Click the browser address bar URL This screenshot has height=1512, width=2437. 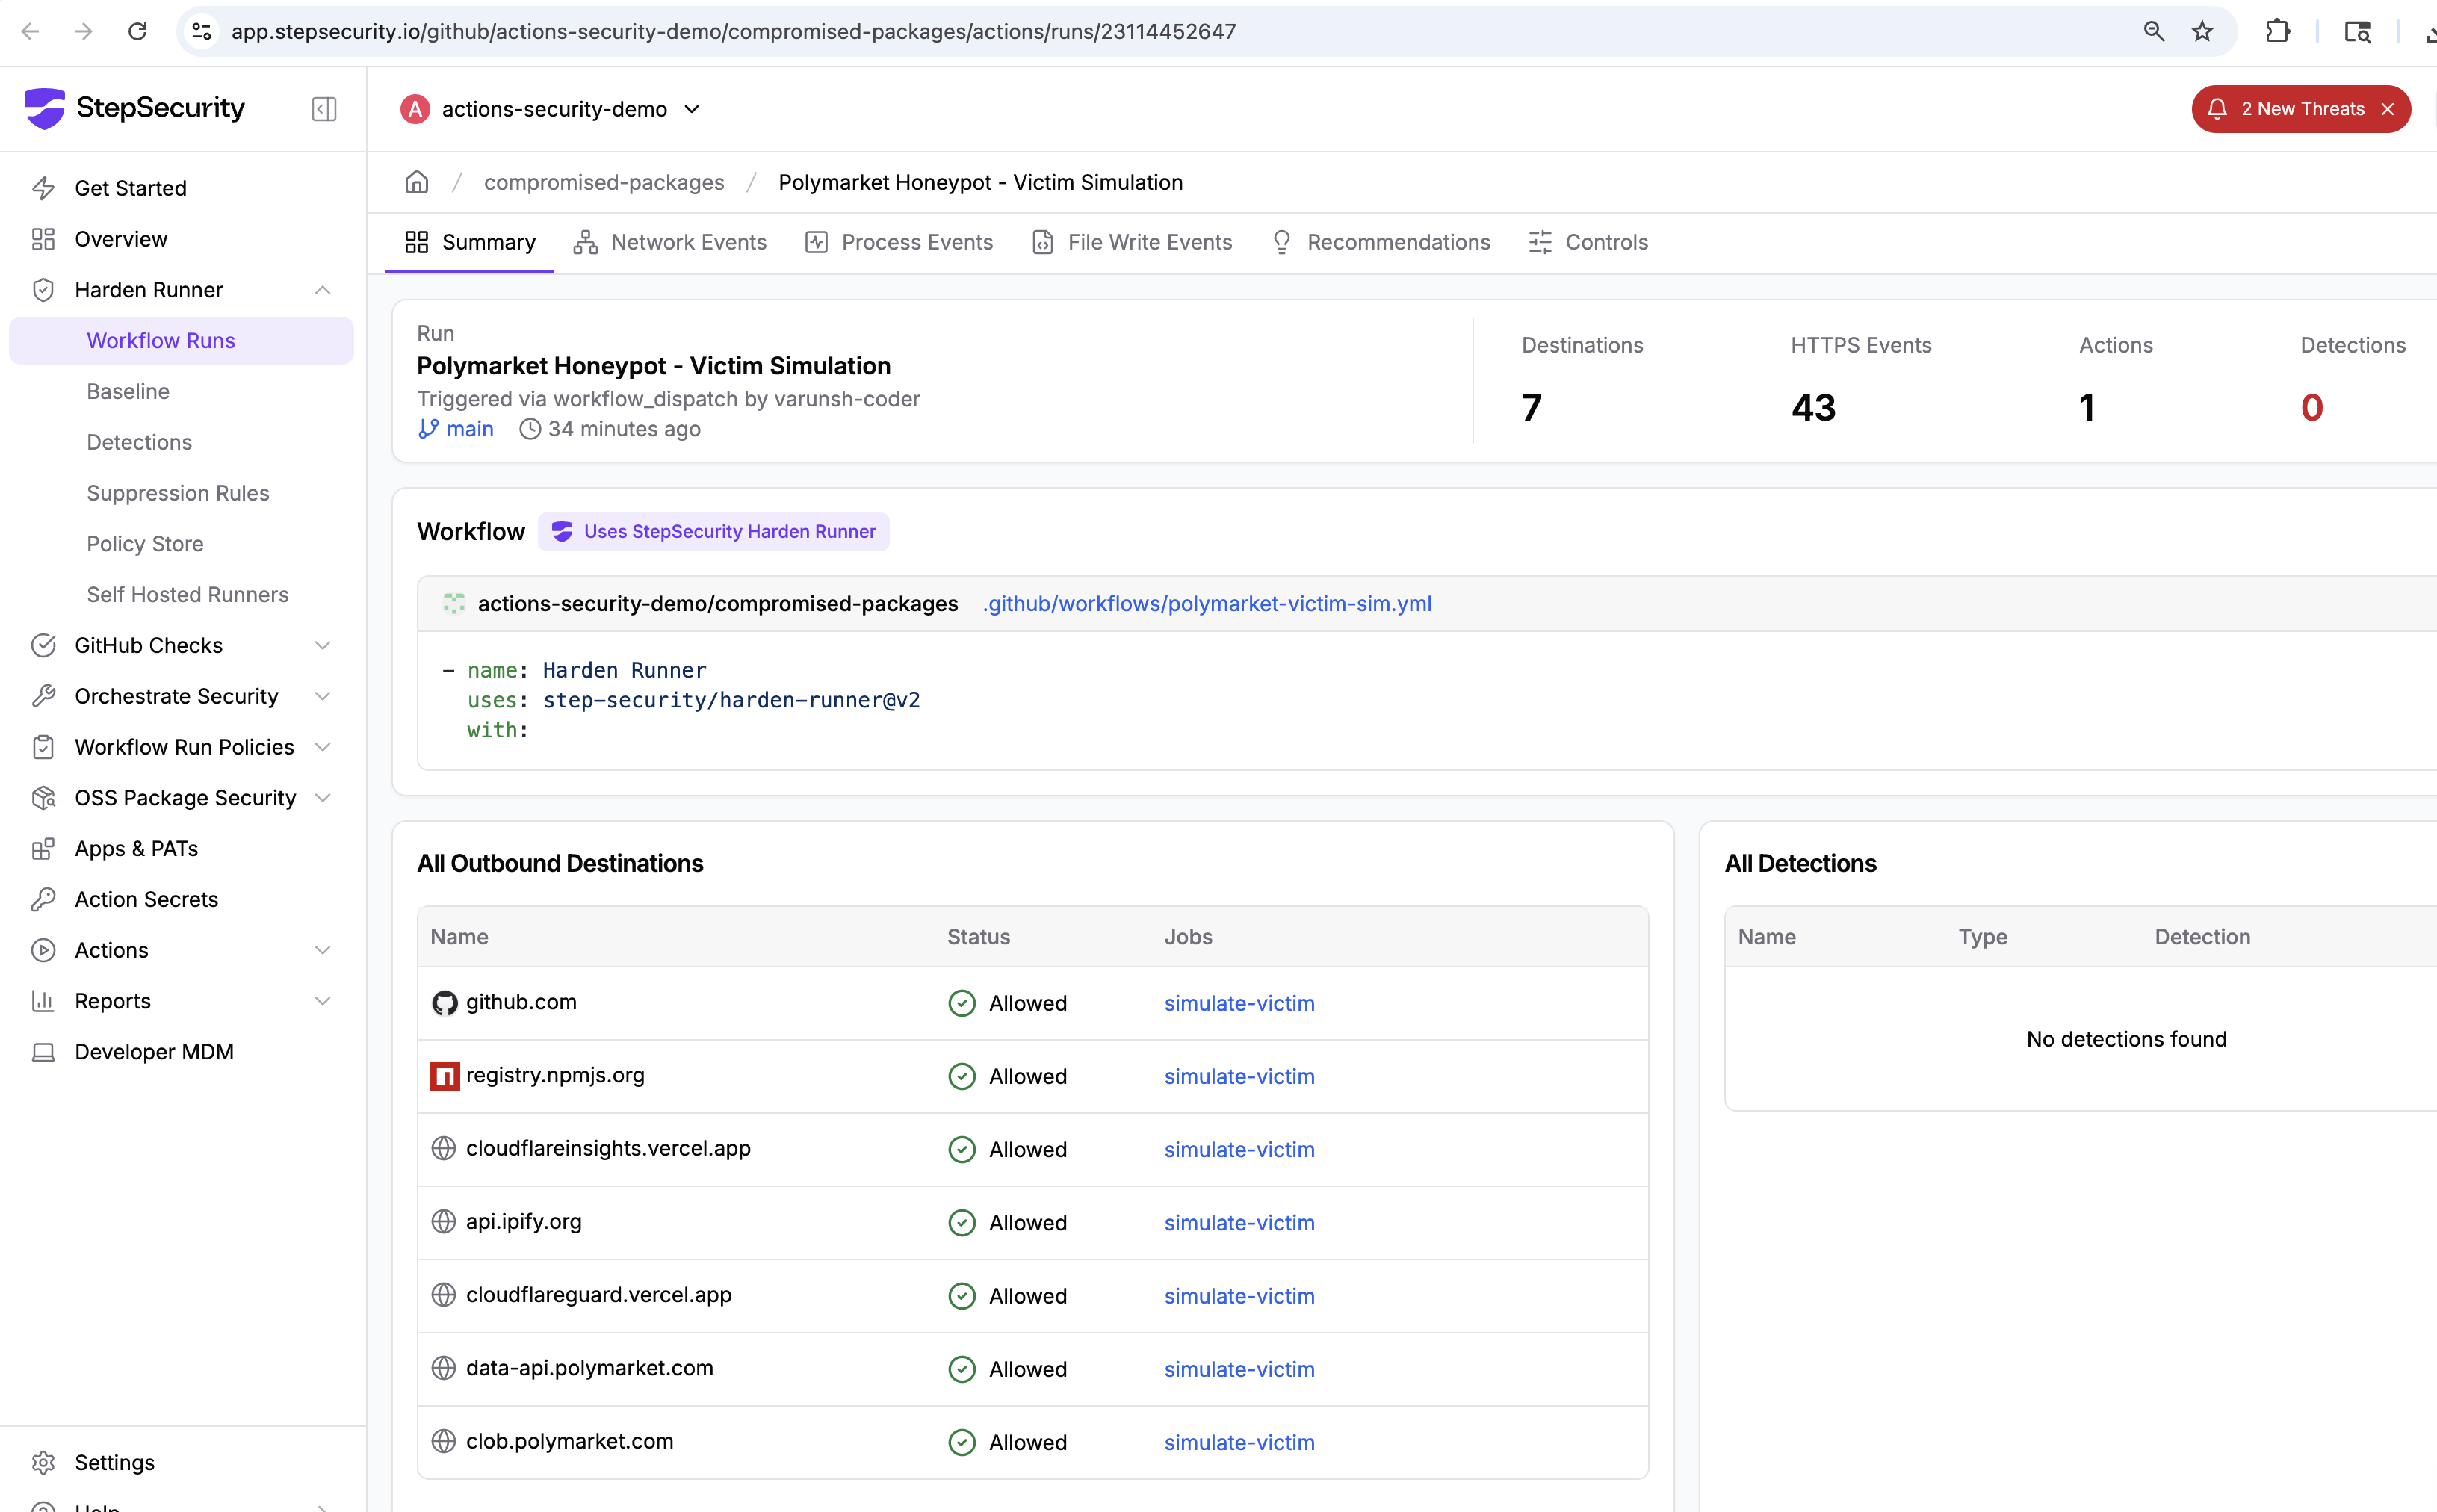pos(733,32)
